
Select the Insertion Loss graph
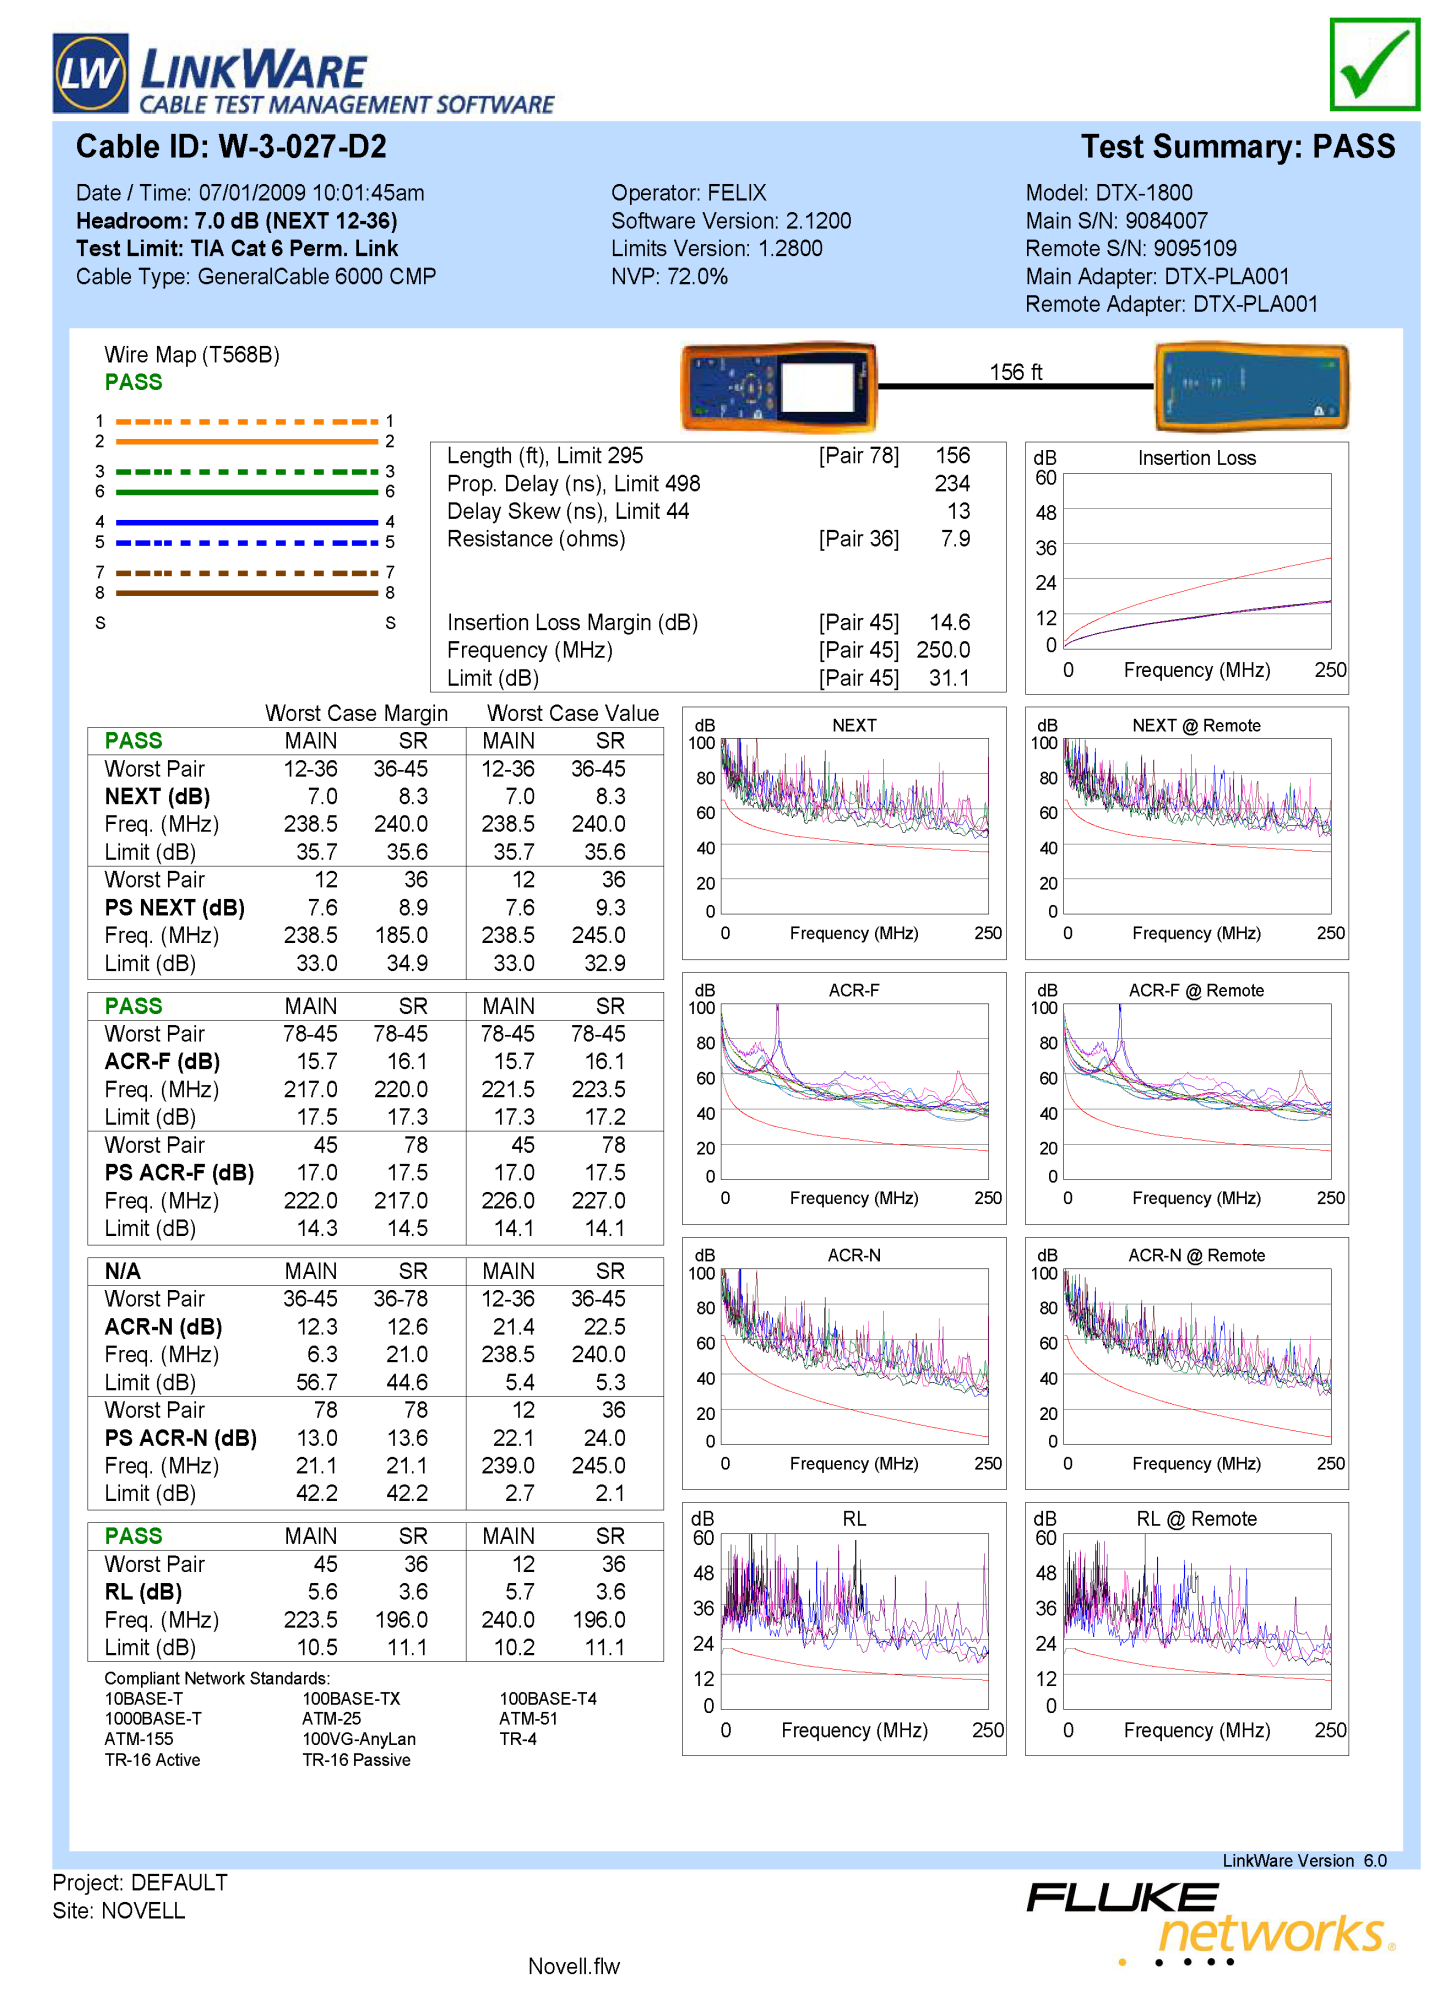pyautogui.click(x=1187, y=568)
